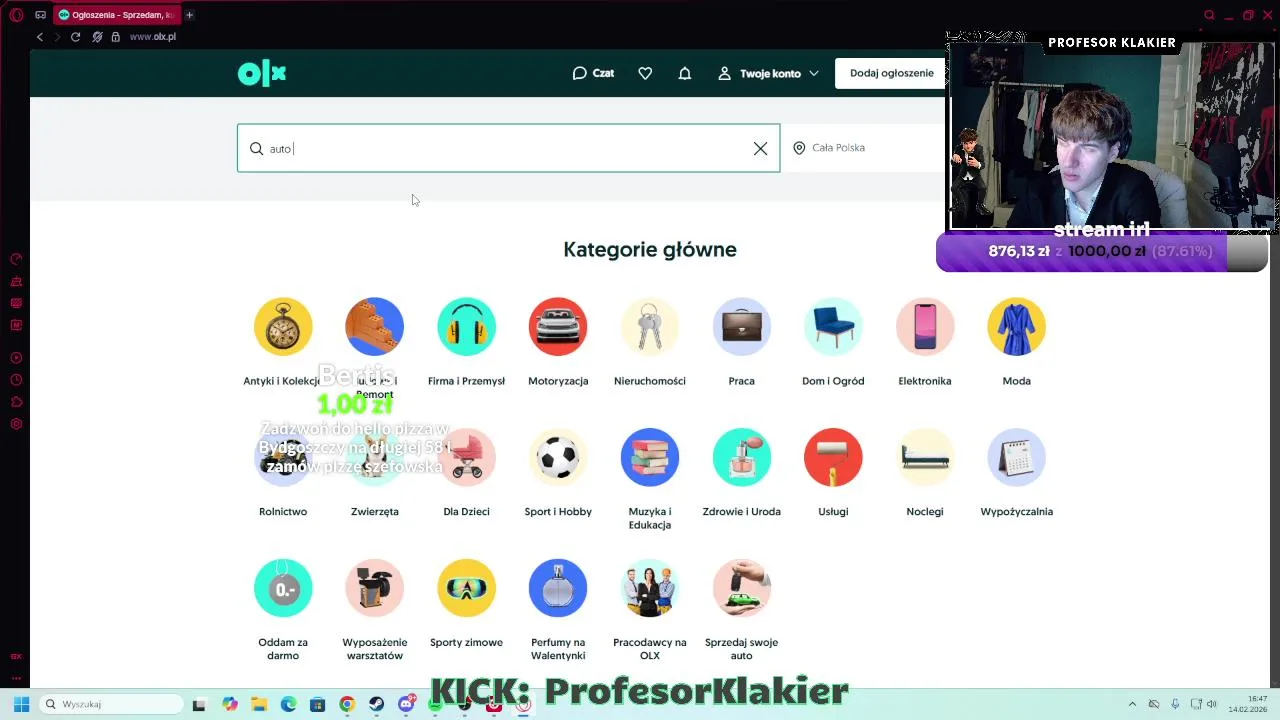Open the browser search icon top right
The width and height of the screenshot is (1280, 720).
tap(1209, 15)
